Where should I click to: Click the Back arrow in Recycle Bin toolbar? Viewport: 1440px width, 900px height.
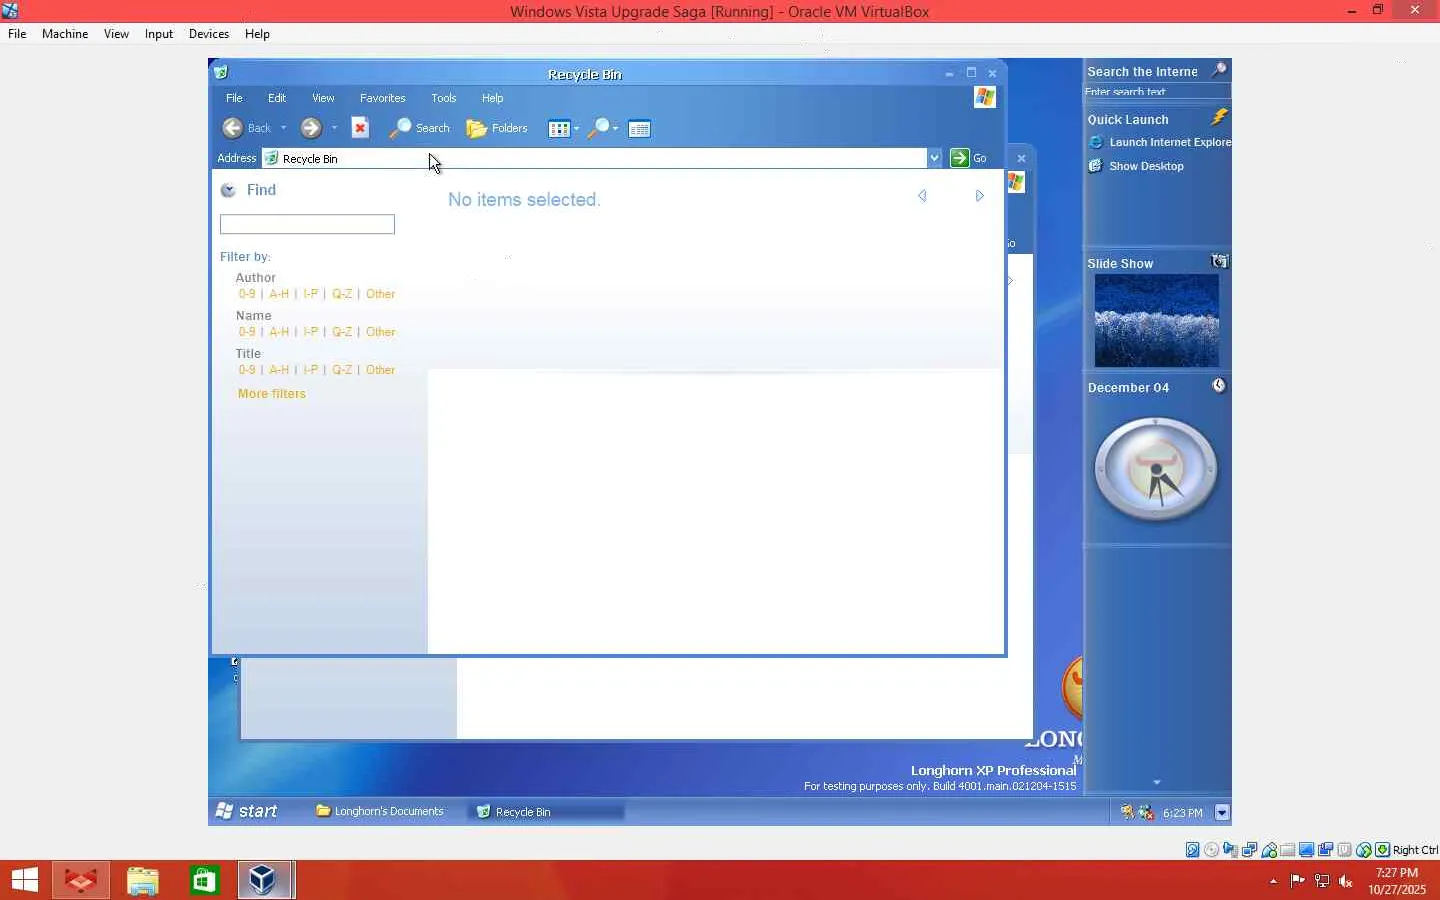(x=232, y=128)
